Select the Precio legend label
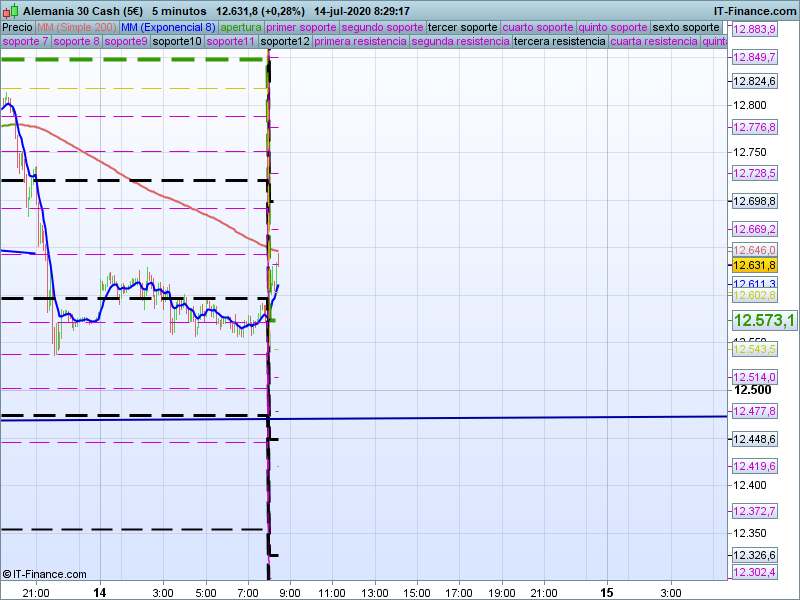The width and height of the screenshot is (800, 600). click(x=17, y=27)
